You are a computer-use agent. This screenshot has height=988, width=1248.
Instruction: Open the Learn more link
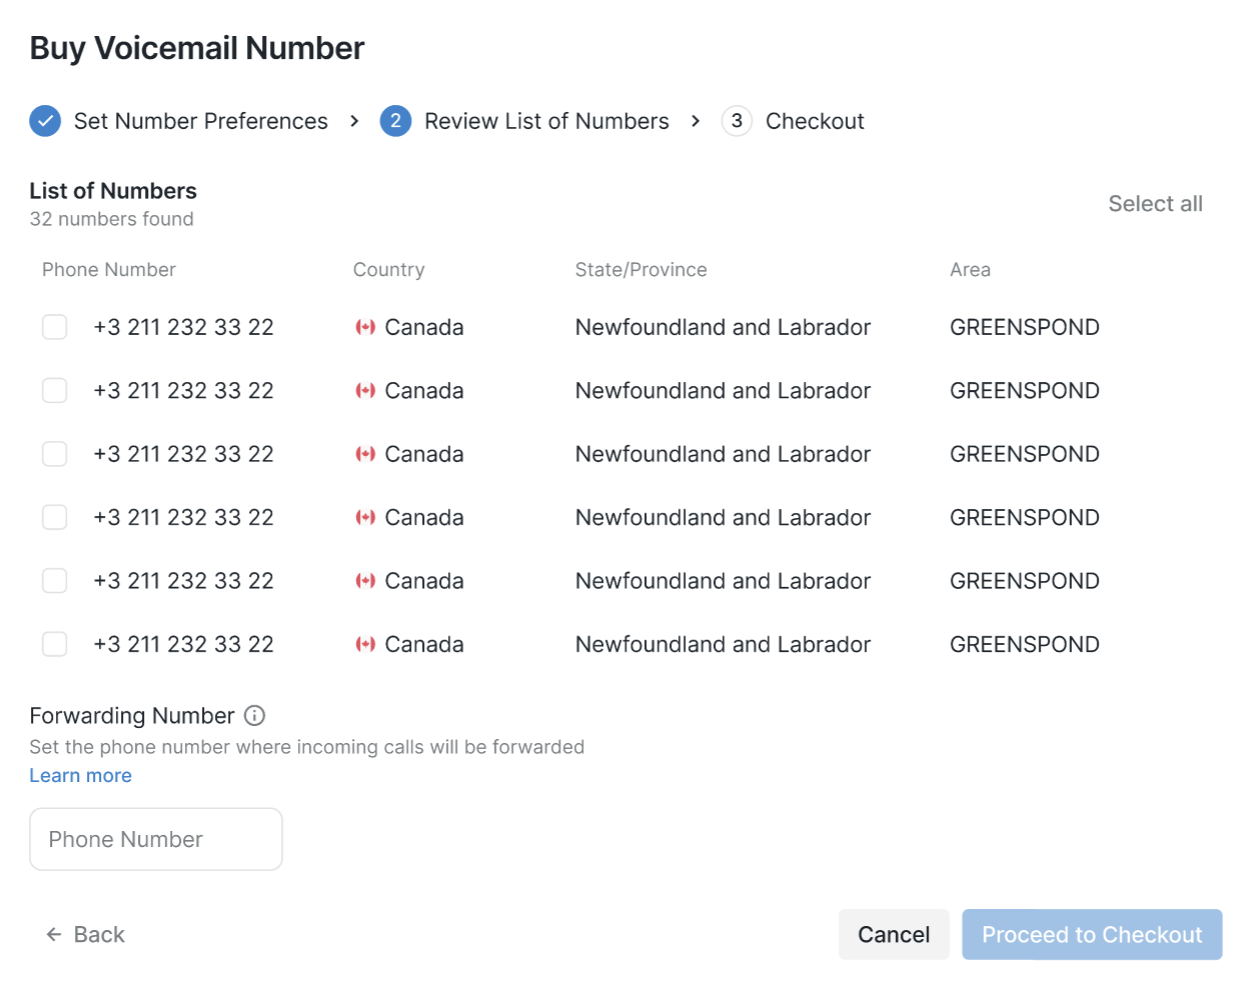pyautogui.click(x=80, y=776)
